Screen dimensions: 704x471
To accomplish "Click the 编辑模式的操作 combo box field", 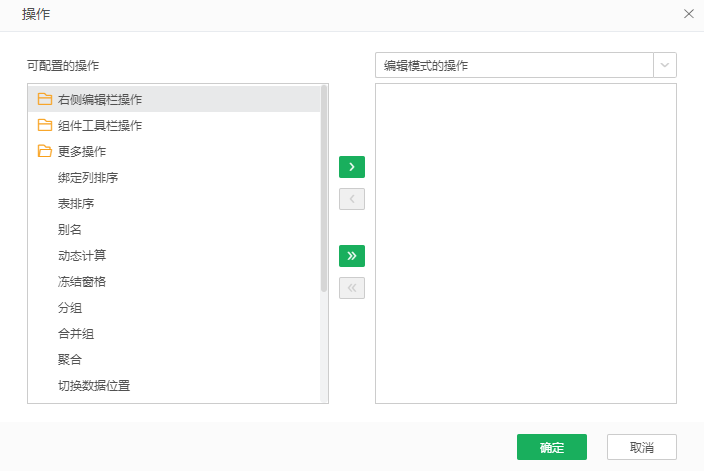I will [513, 66].
